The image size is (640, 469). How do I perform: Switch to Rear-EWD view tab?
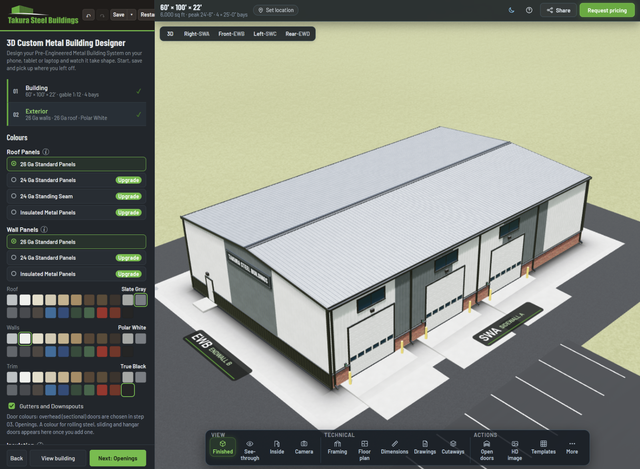298,34
